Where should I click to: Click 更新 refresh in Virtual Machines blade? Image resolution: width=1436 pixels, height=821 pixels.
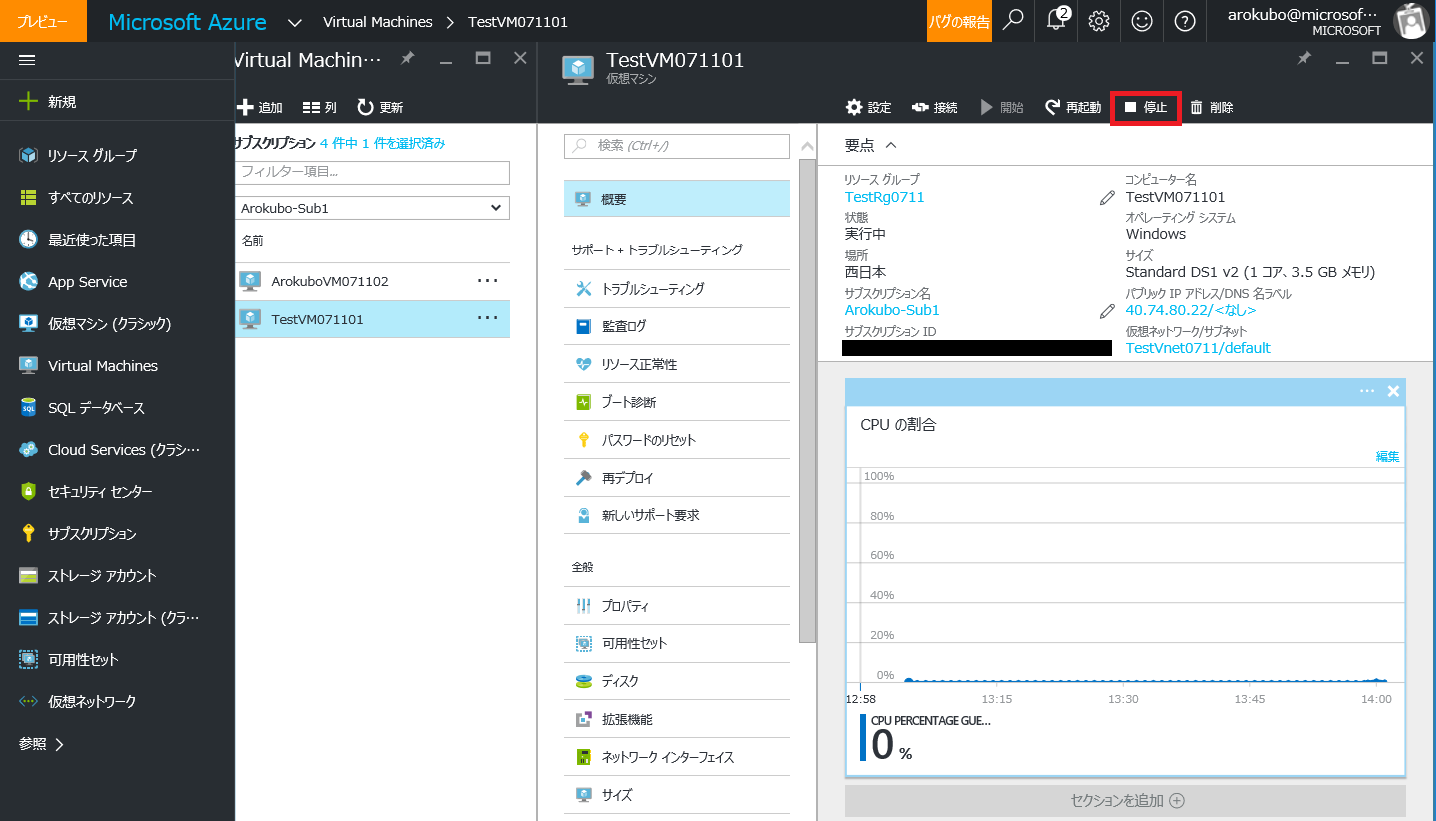point(380,107)
